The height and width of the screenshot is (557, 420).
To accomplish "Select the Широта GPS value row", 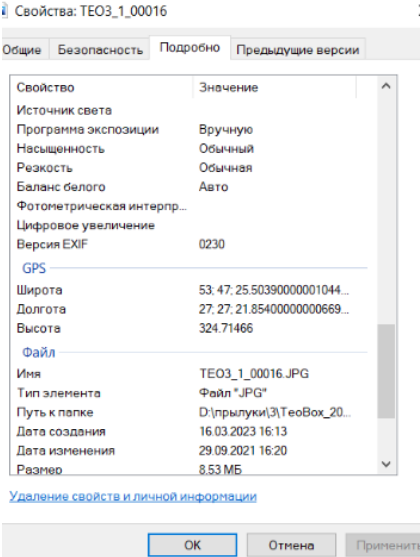I will pyautogui.click(x=192, y=290).
